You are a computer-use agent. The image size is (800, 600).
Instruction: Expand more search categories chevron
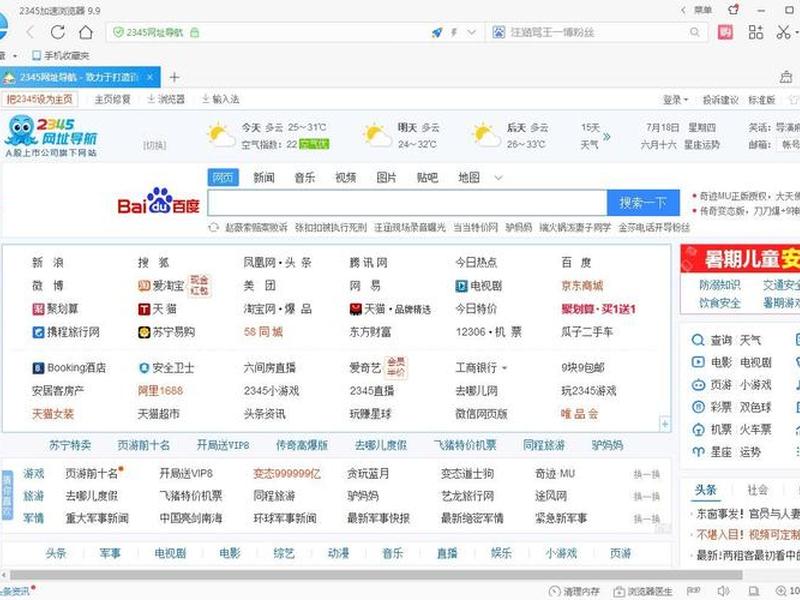498,178
